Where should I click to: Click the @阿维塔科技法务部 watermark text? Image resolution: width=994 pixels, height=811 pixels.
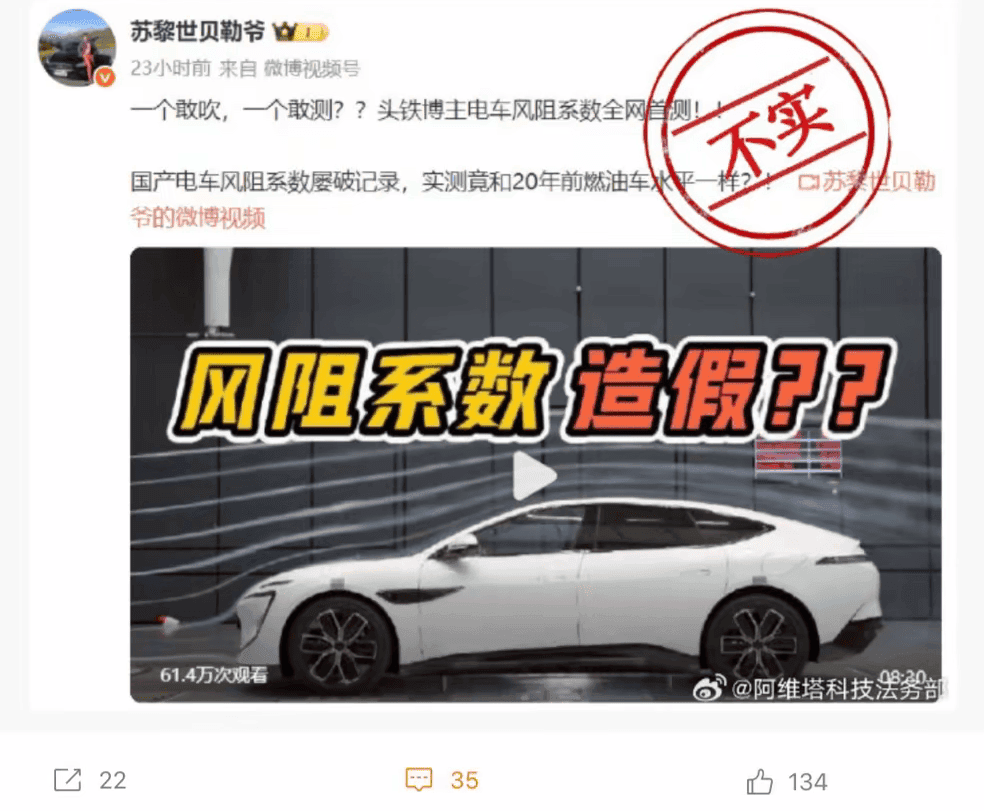pyautogui.click(x=837, y=689)
